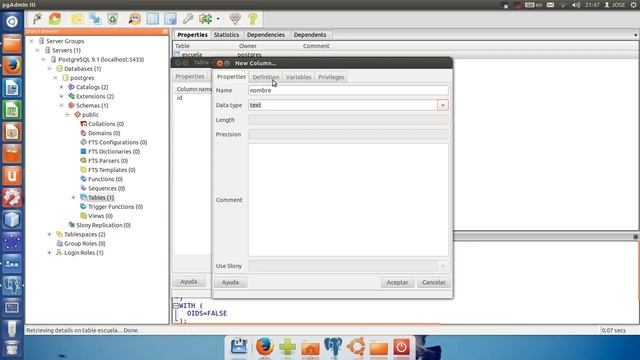The width and height of the screenshot is (640, 360).
Task: Select Functions (0) in object tree
Action: tap(105, 179)
